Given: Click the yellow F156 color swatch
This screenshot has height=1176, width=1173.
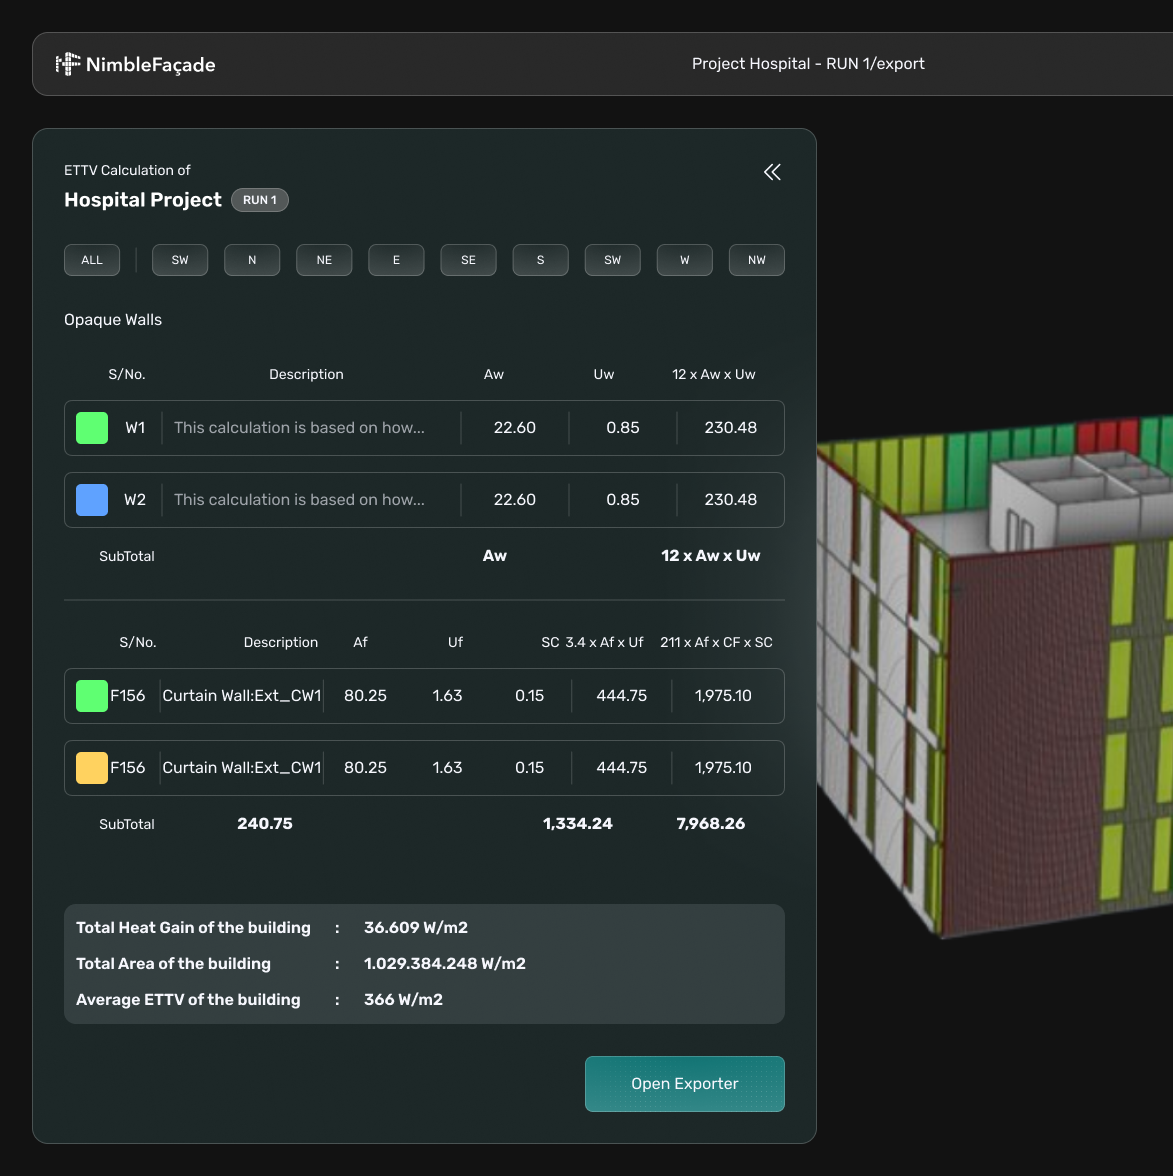Looking at the screenshot, I should point(92,768).
